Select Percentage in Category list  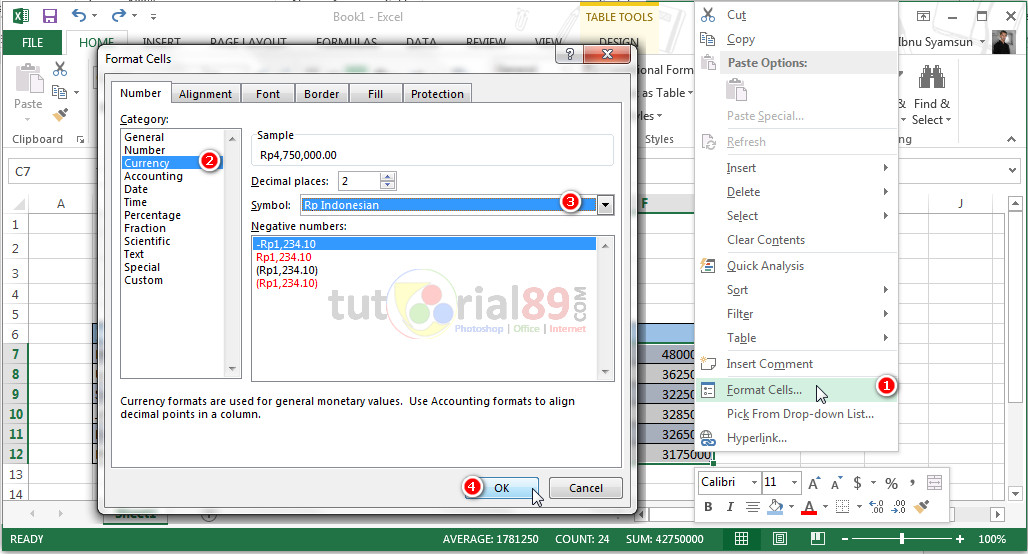pyautogui.click(x=152, y=215)
